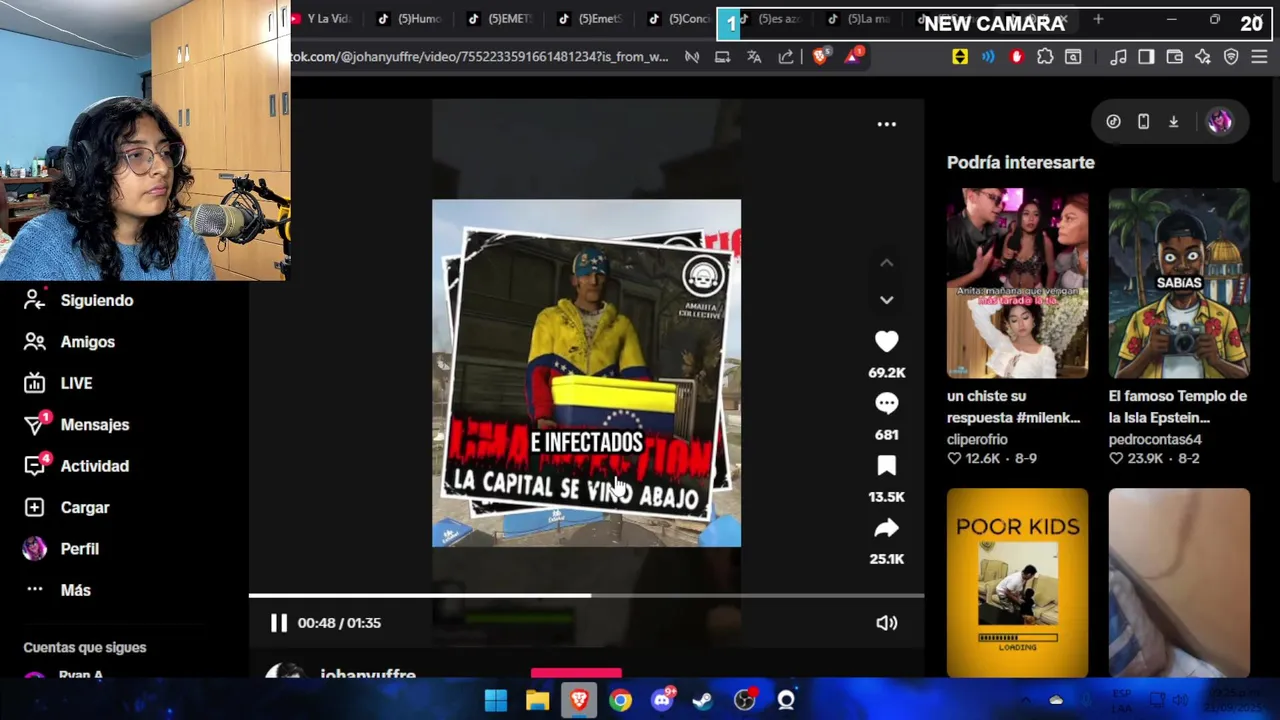The height and width of the screenshot is (720, 1280).
Task: Open johanyuffre author profile name
Action: click(x=368, y=675)
